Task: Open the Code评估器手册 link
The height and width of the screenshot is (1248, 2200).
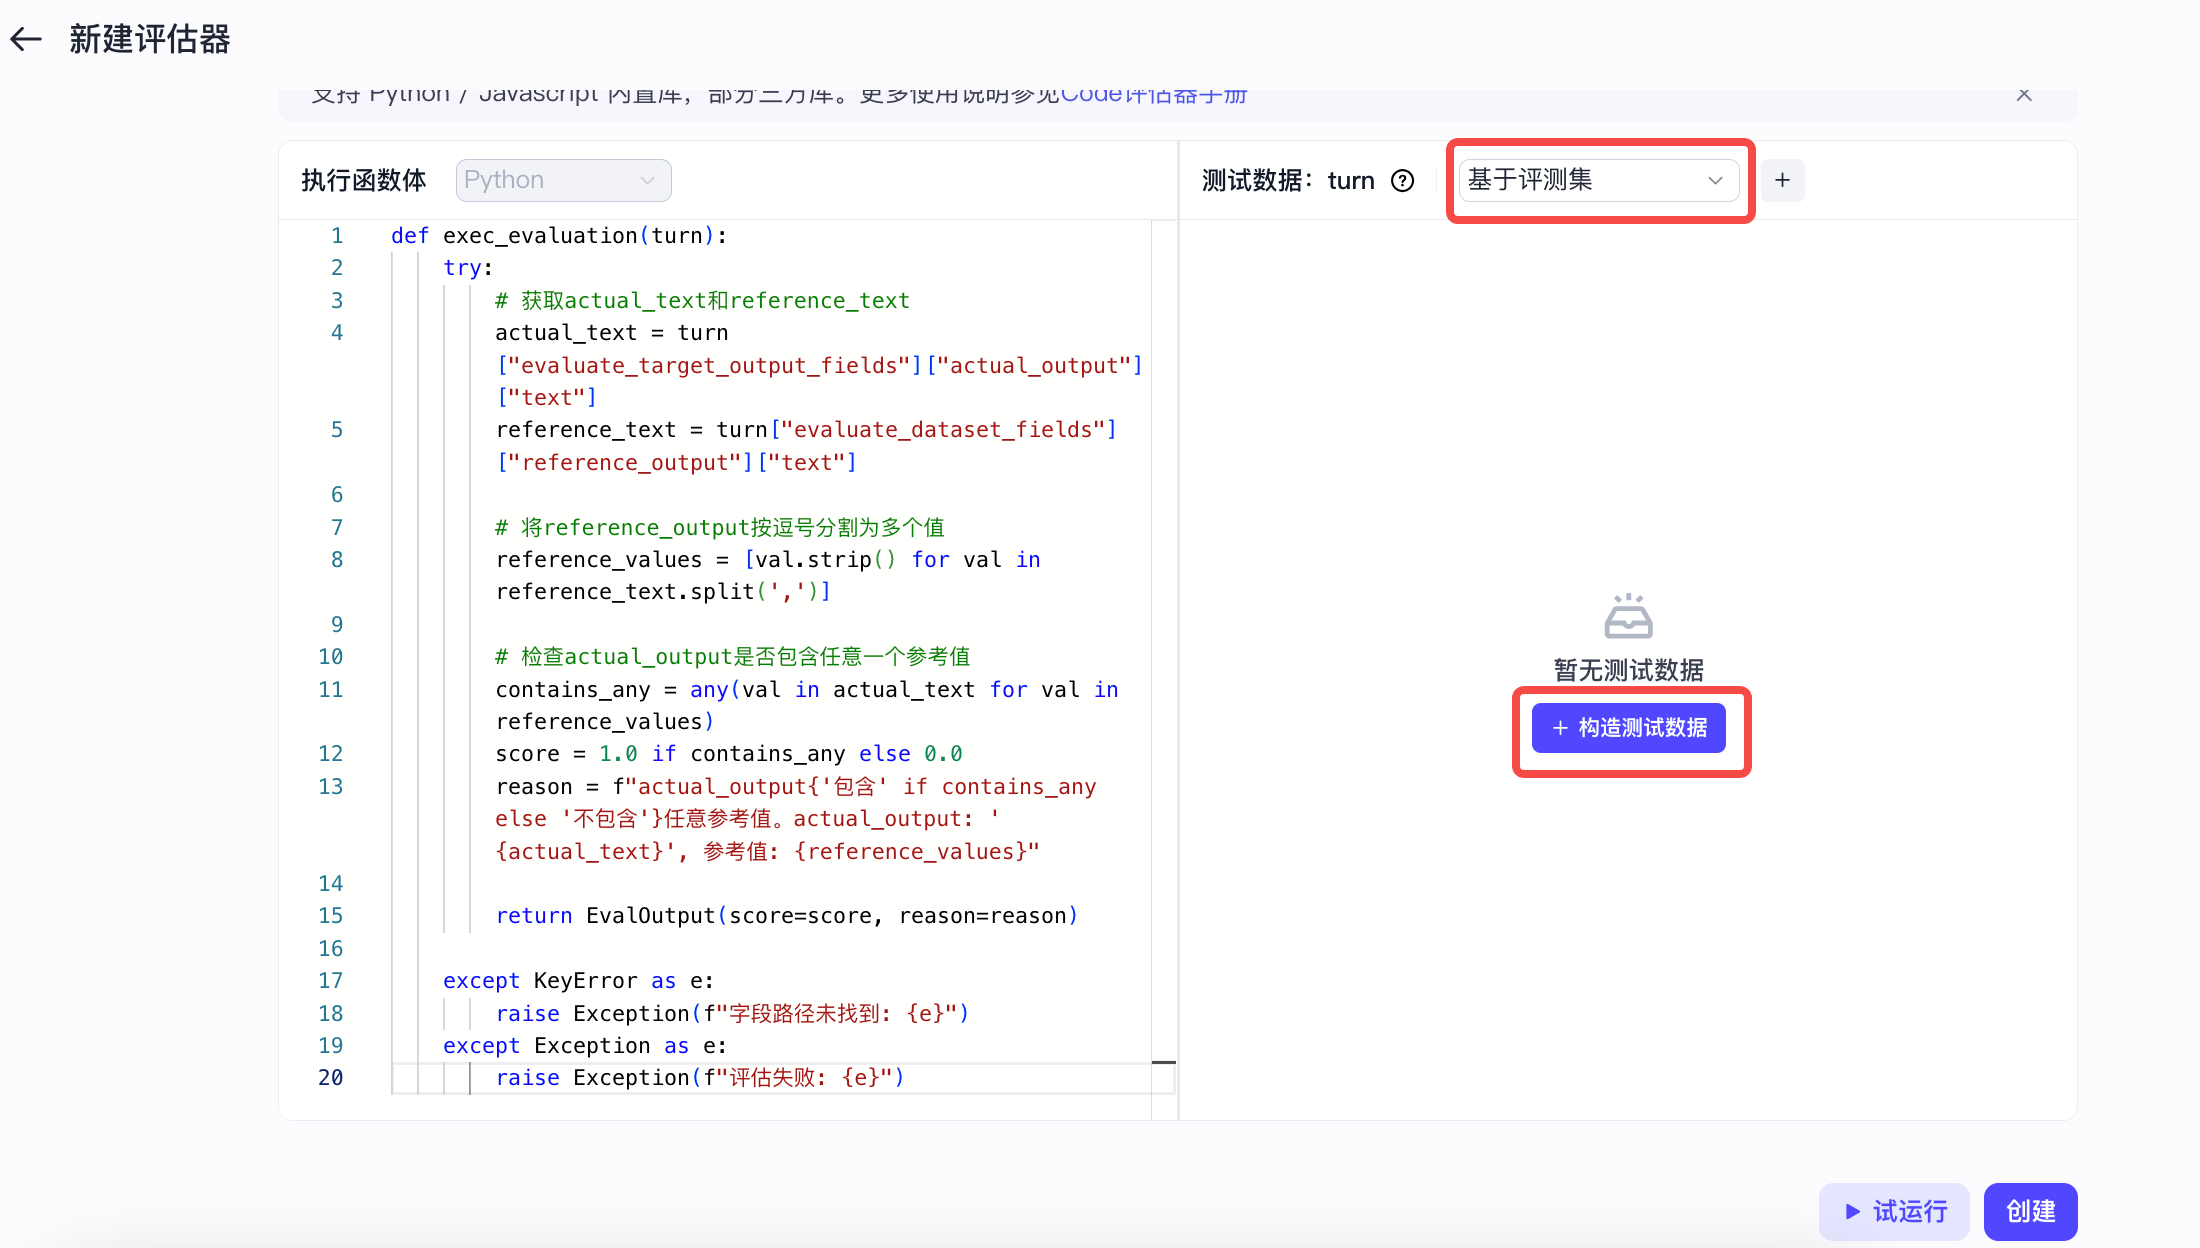Action: (1154, 95)
